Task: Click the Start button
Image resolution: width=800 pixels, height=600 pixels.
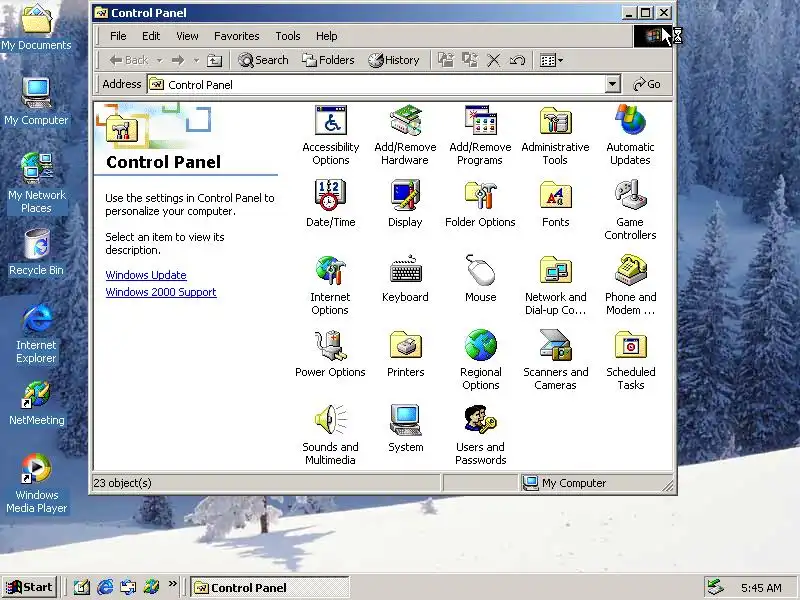Action: pyautogui.click(x=29, y=587)
